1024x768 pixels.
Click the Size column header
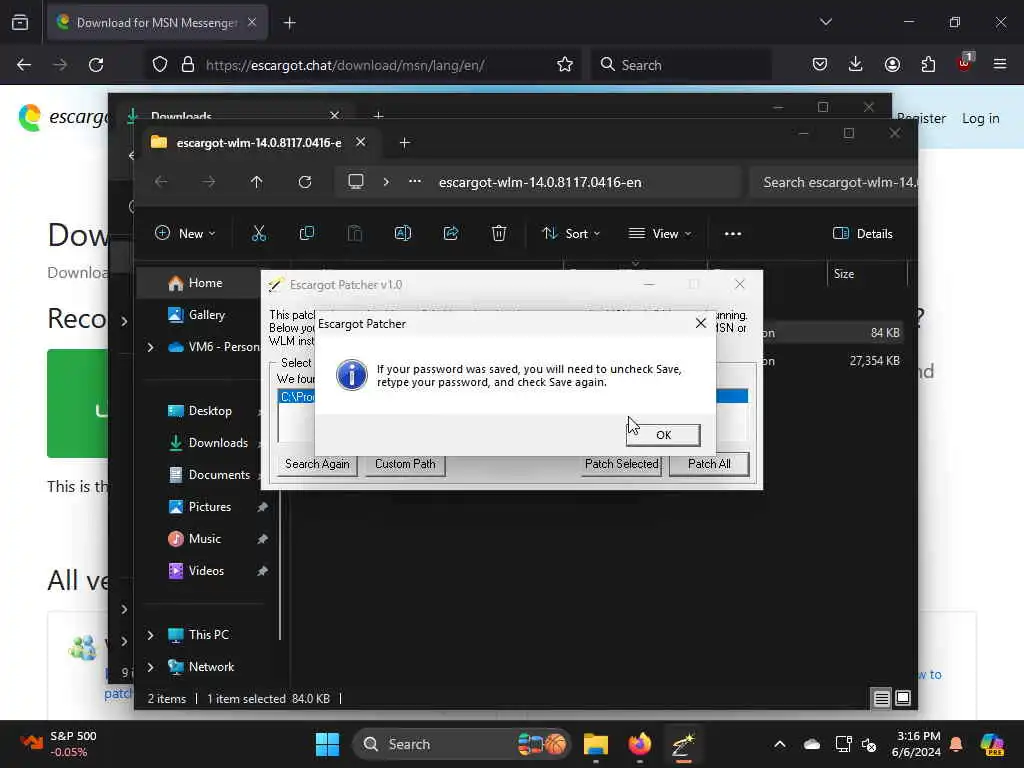[x=867, y=274]
